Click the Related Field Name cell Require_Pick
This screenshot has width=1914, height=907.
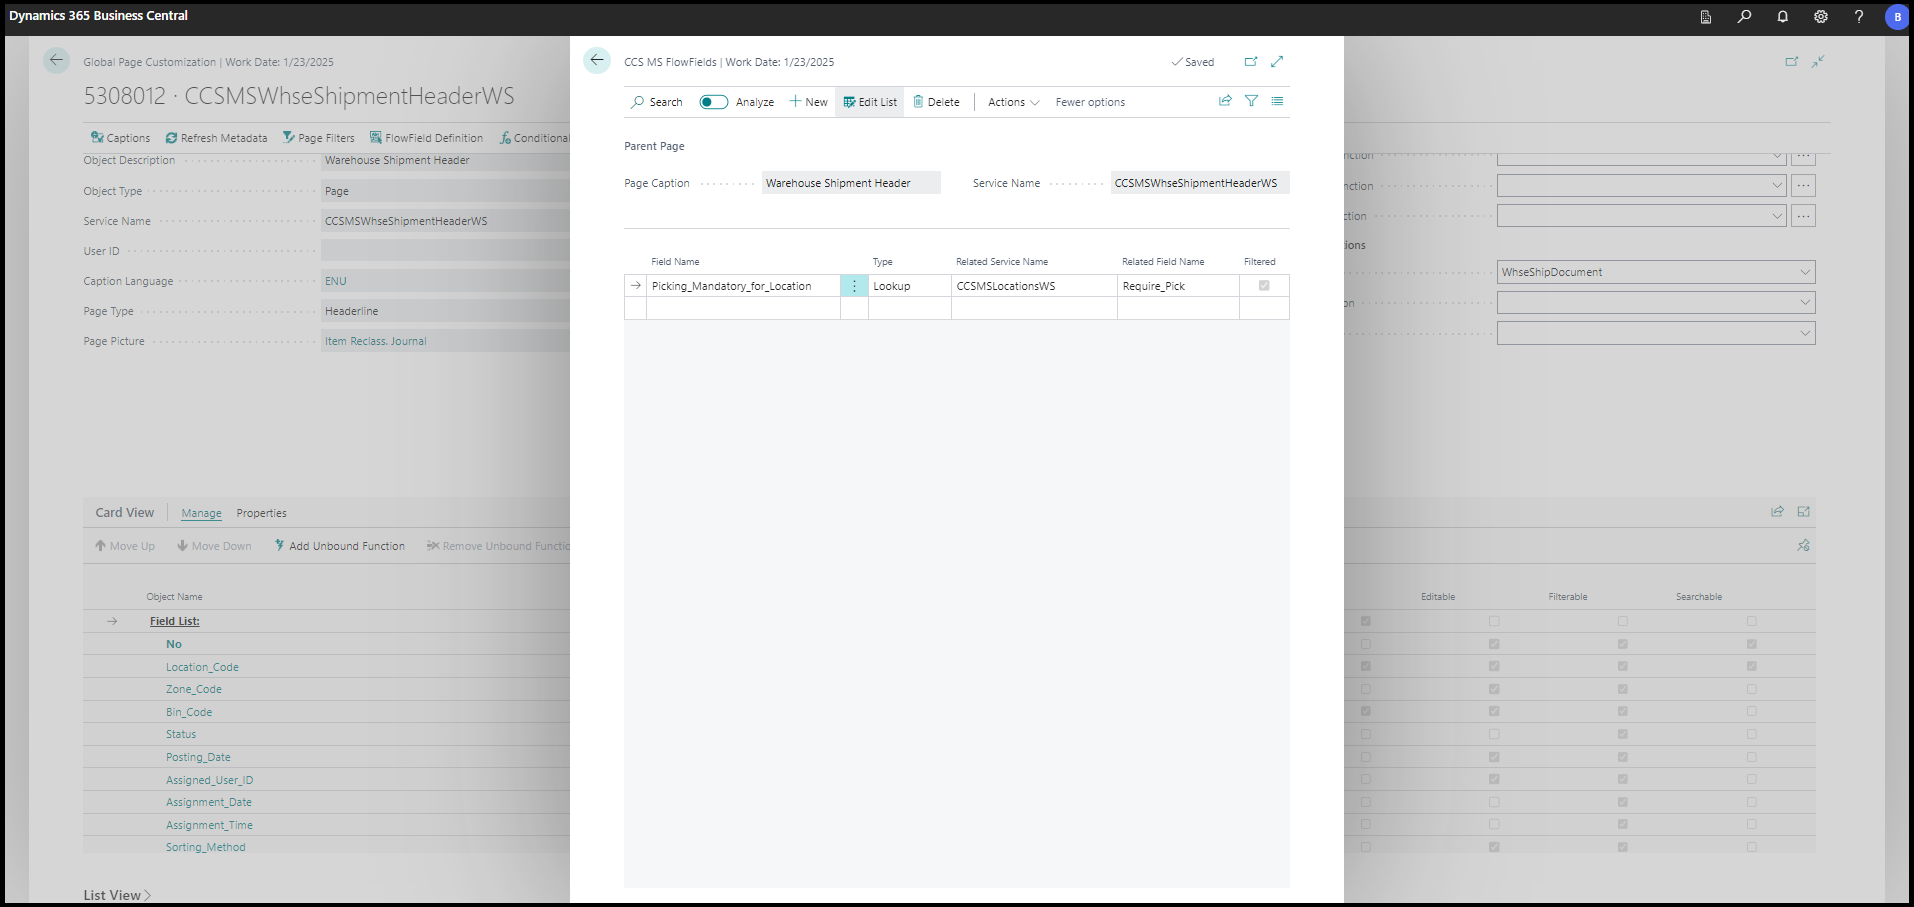(1176, 286)
